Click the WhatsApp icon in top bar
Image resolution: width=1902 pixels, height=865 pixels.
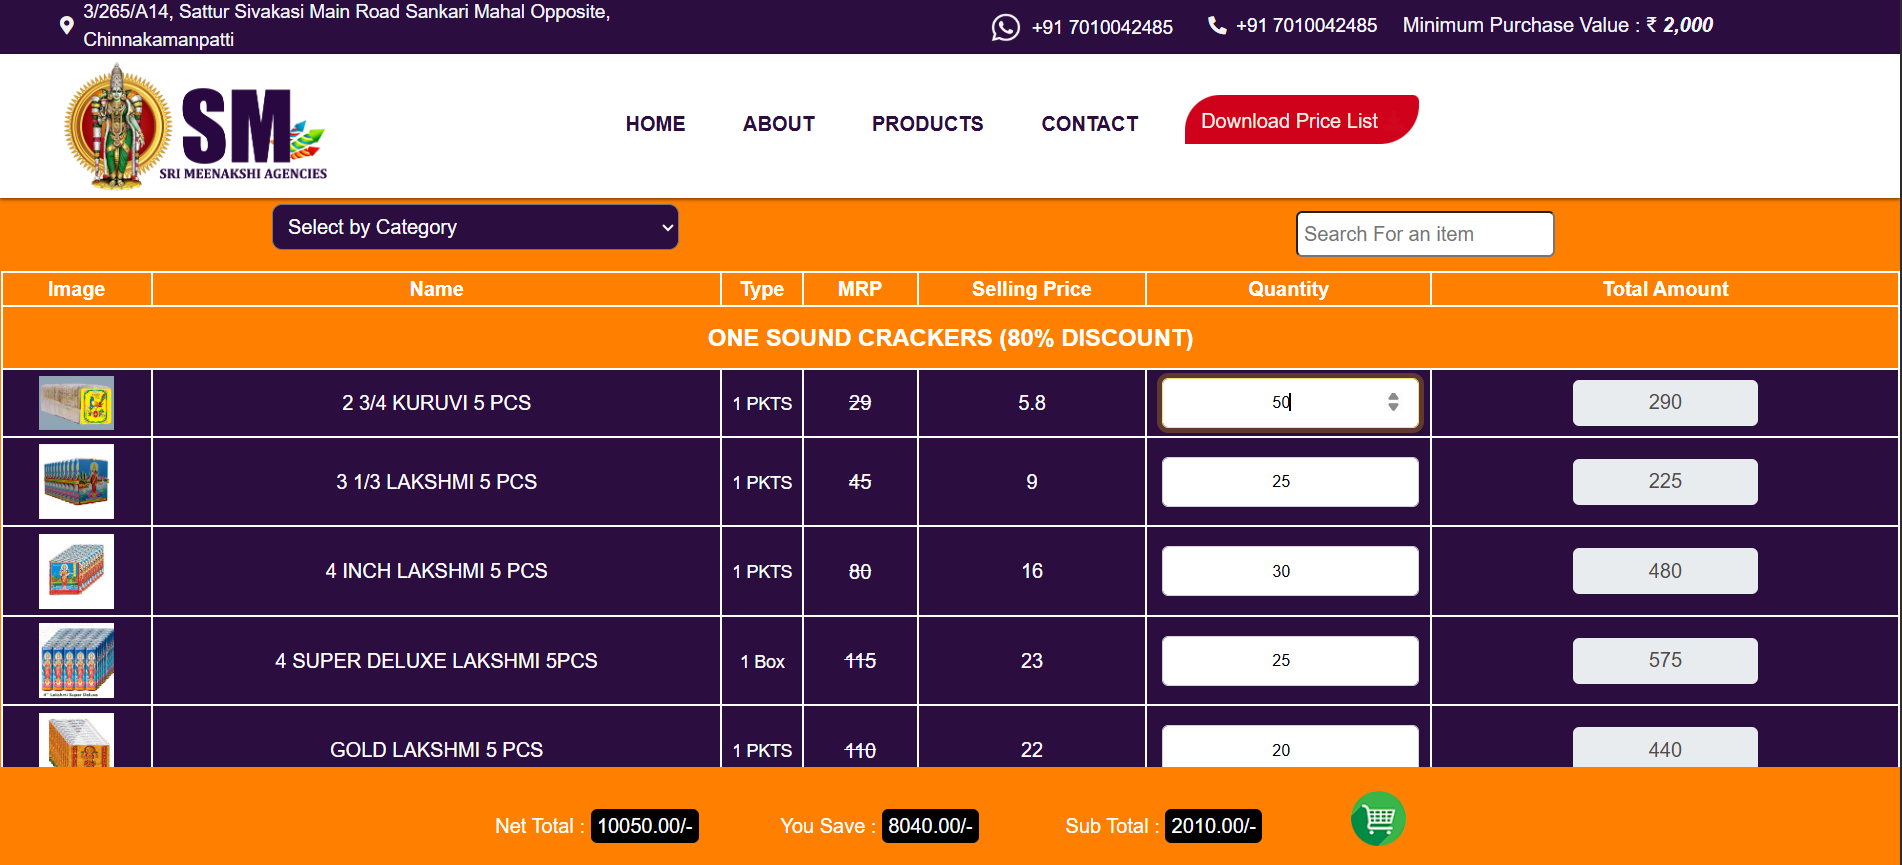(1005, 27)
